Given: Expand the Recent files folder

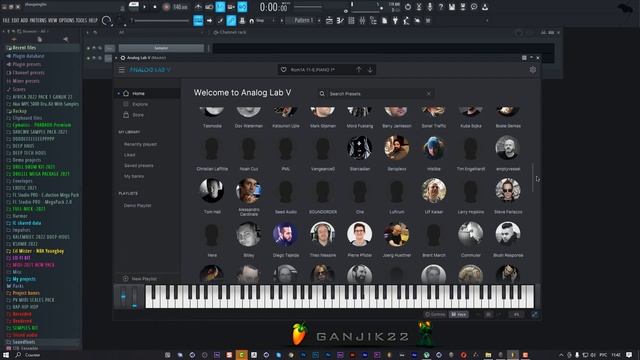Looking at the screenshot, I should (x=24, y=48).
